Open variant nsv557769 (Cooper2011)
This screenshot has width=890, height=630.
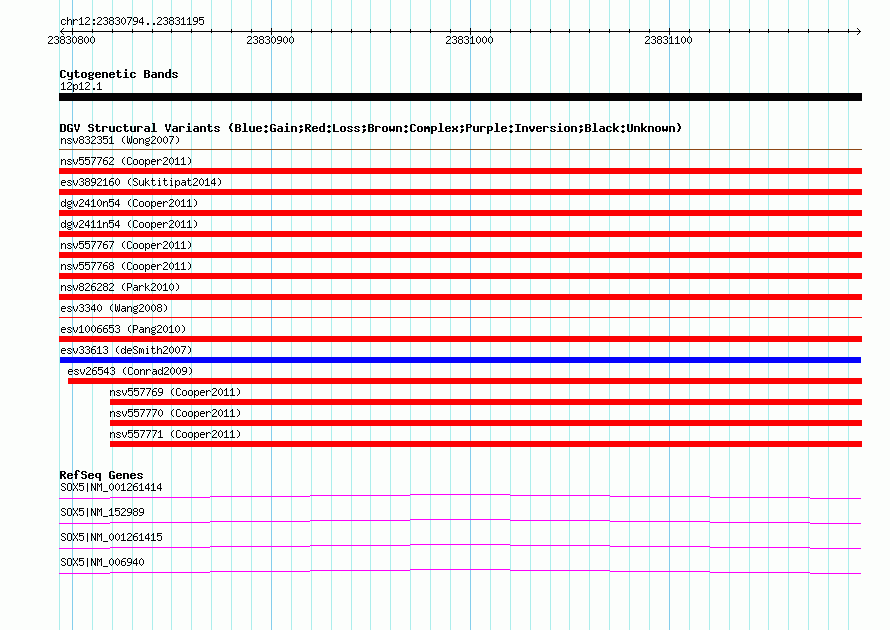pos(175,392)
